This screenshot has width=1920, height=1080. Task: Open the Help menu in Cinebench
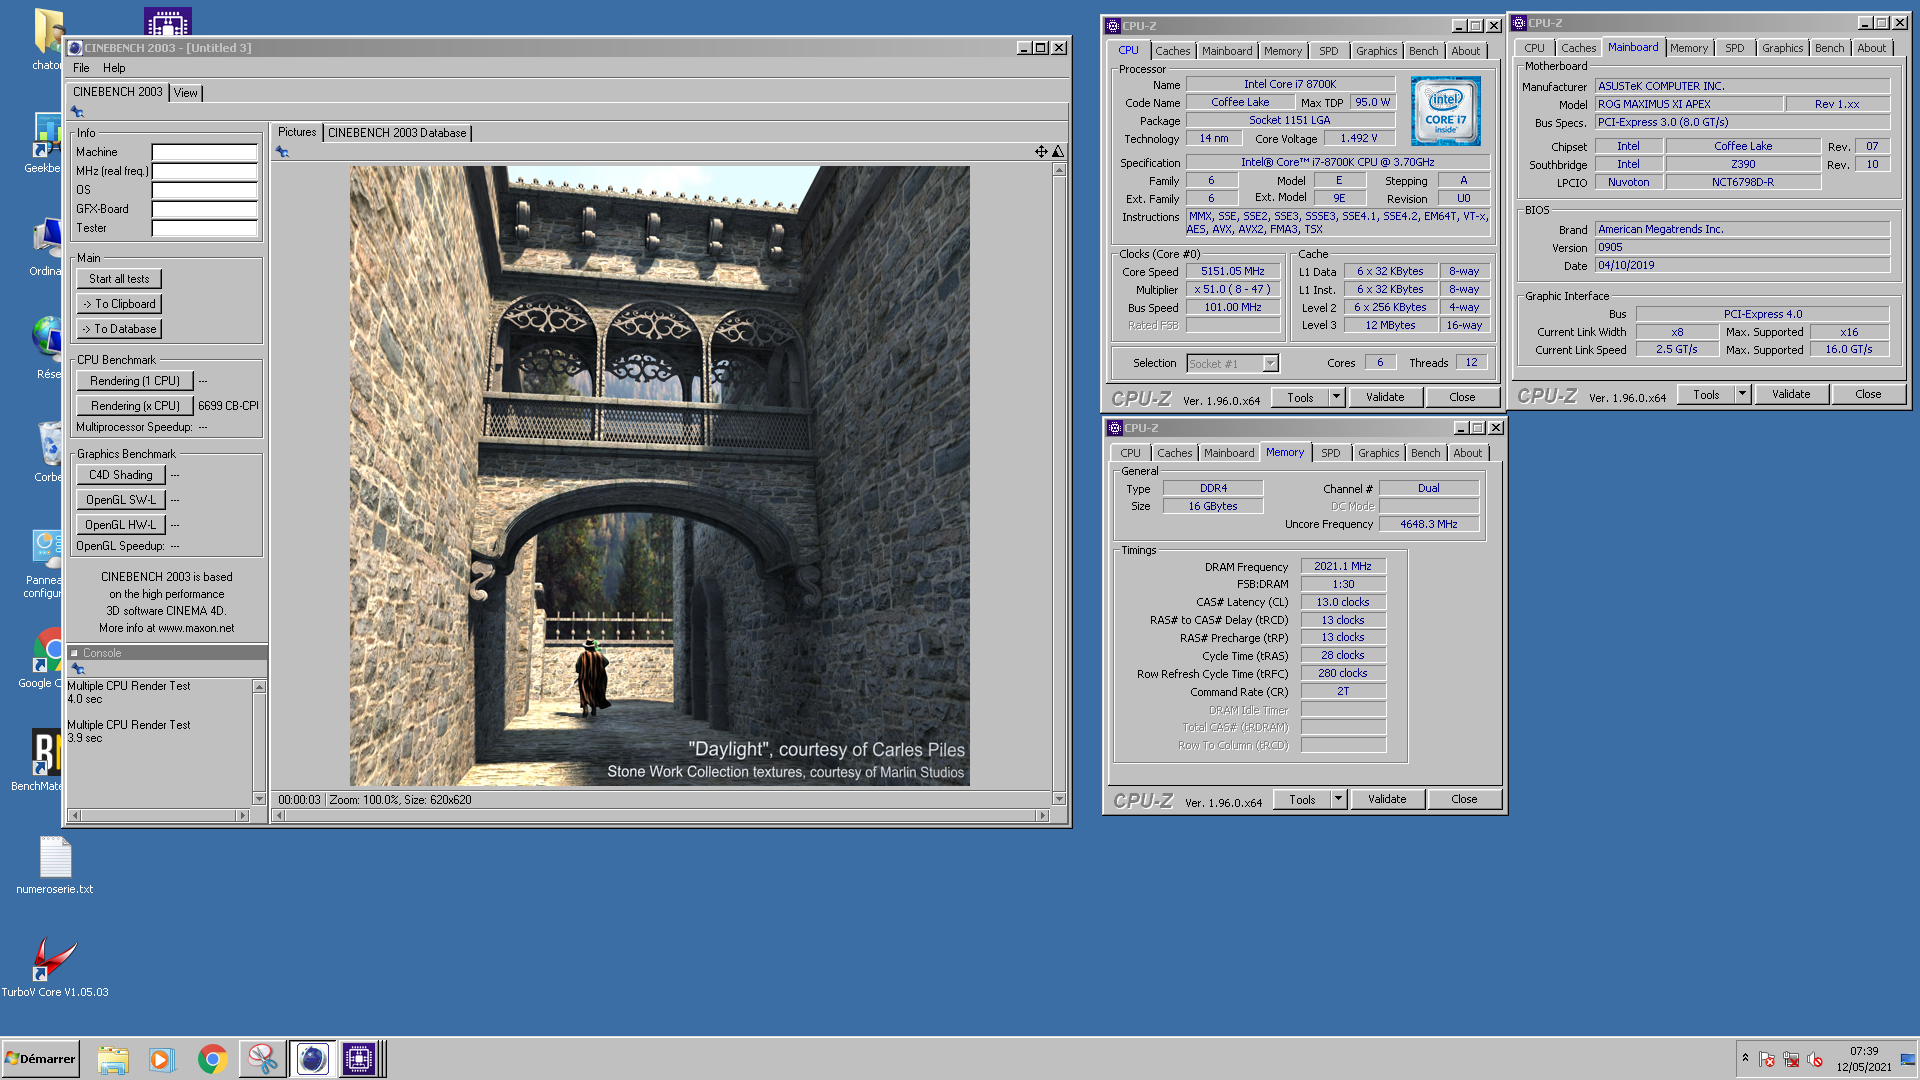114,68
